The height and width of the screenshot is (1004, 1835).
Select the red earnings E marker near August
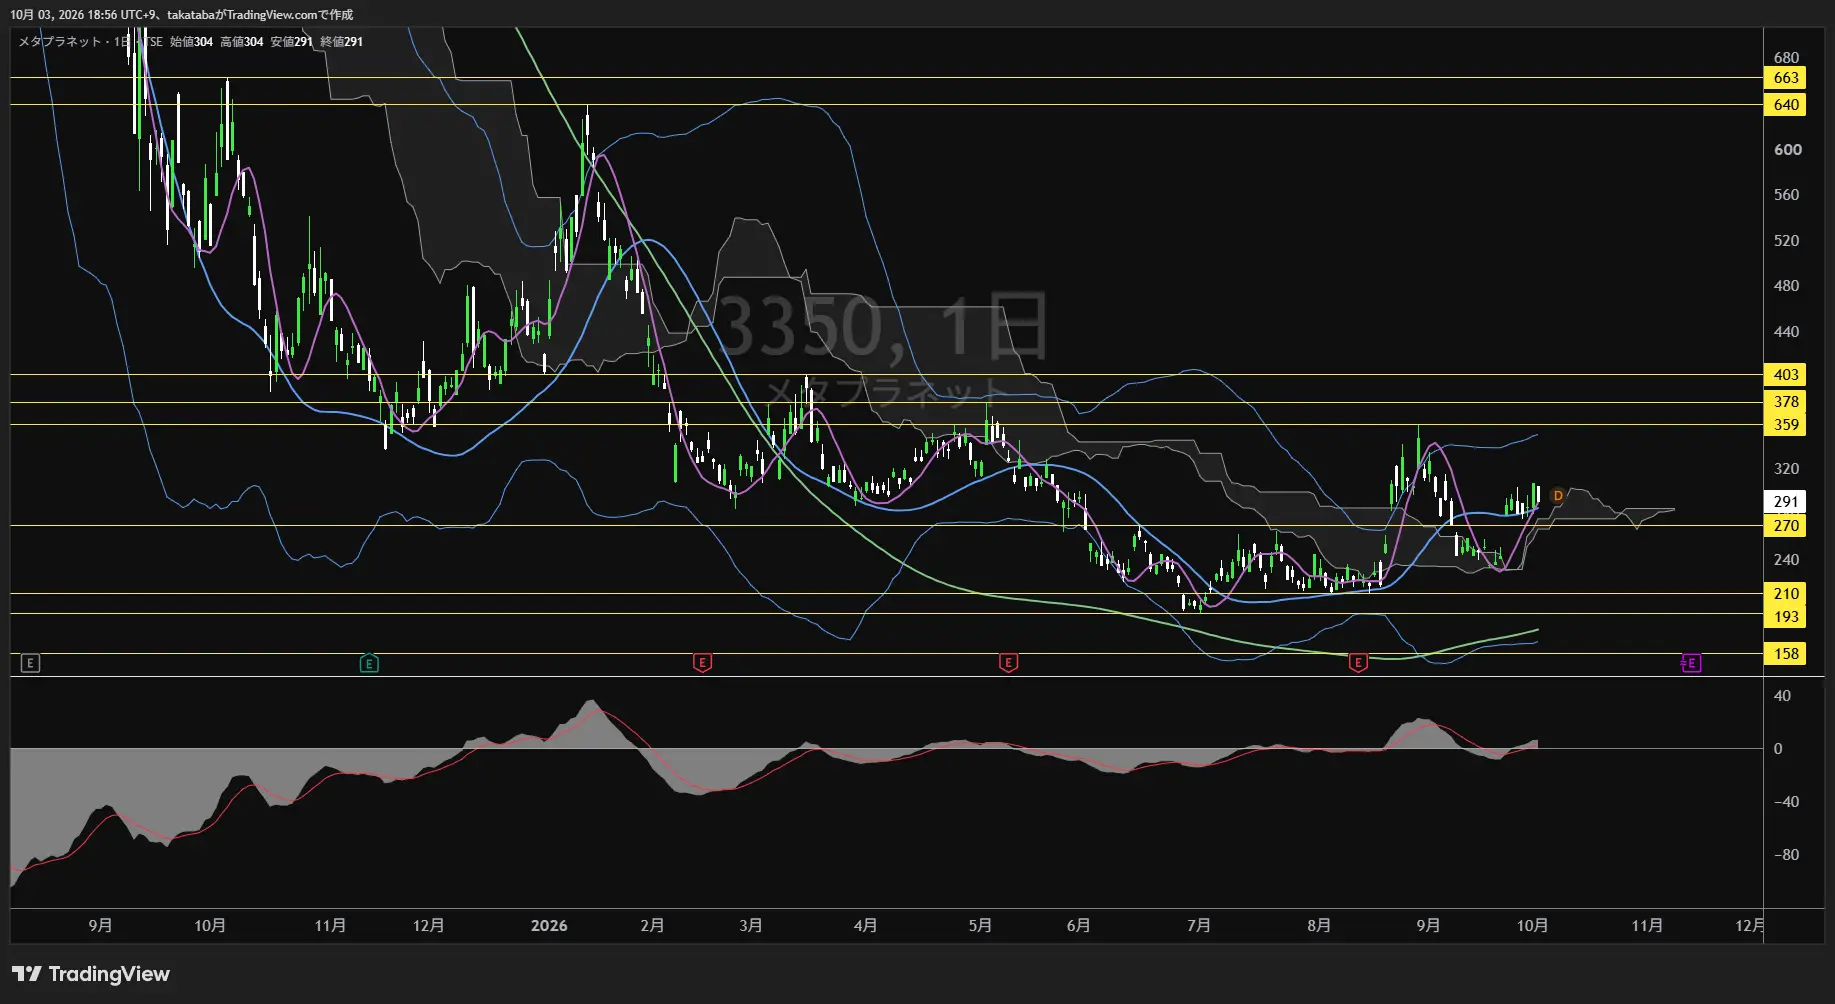tap(1358, 663)
